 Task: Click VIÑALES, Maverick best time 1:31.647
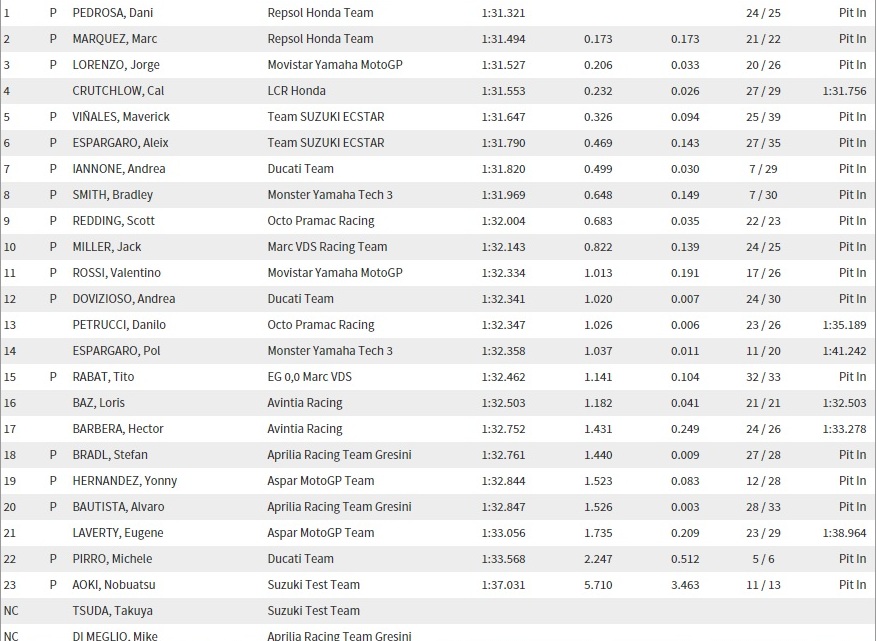click(x=503, y=117)
